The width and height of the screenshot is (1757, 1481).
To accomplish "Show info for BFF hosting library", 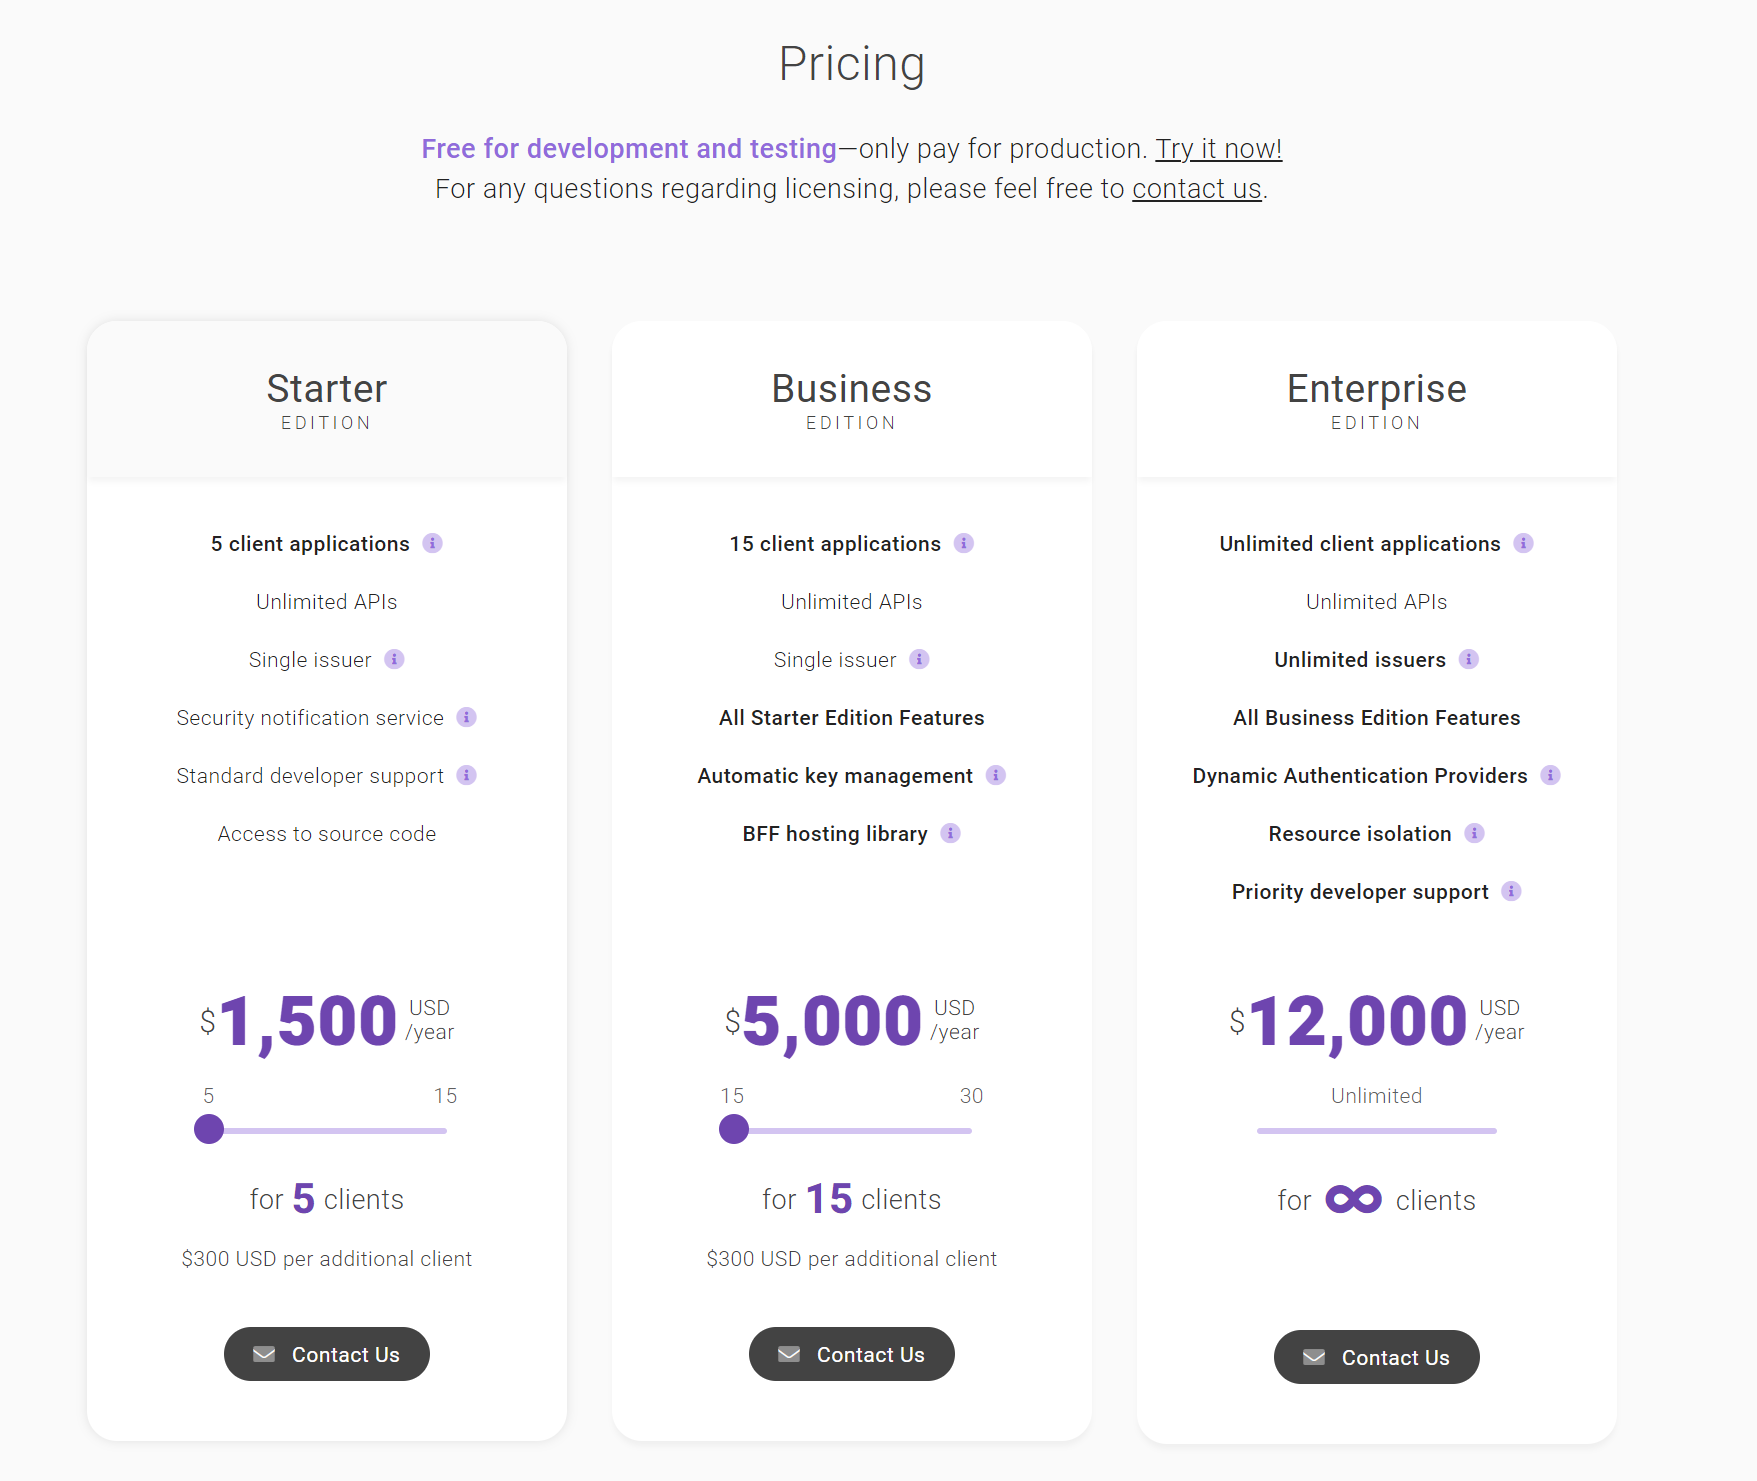I will pyautogui.click(x=950, y=833).
